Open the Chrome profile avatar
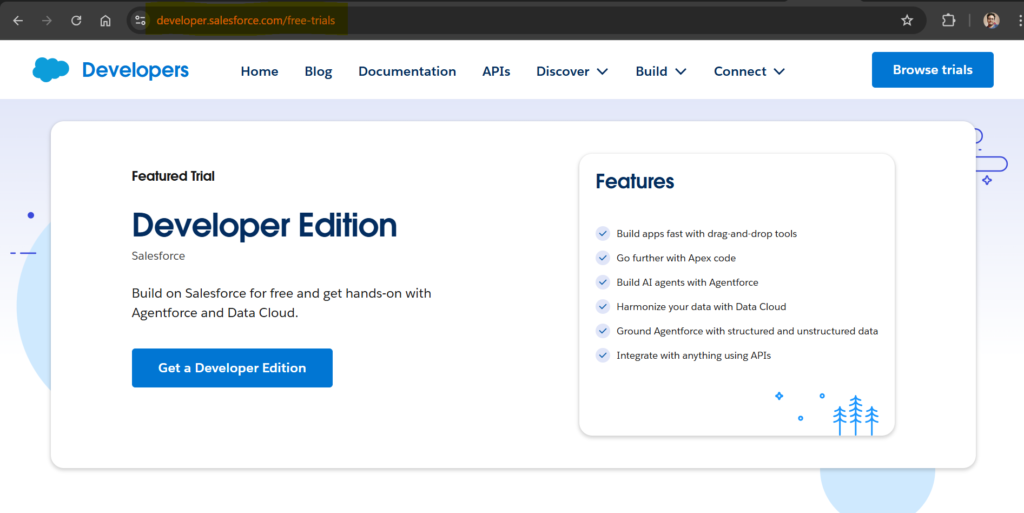Viewport: 1024px width, 513px height. tap(991, 21)
